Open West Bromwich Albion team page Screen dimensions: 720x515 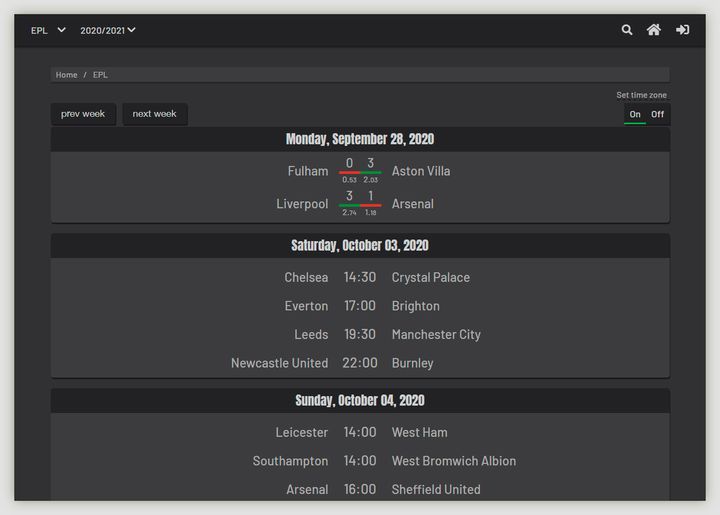pos(454,461)
